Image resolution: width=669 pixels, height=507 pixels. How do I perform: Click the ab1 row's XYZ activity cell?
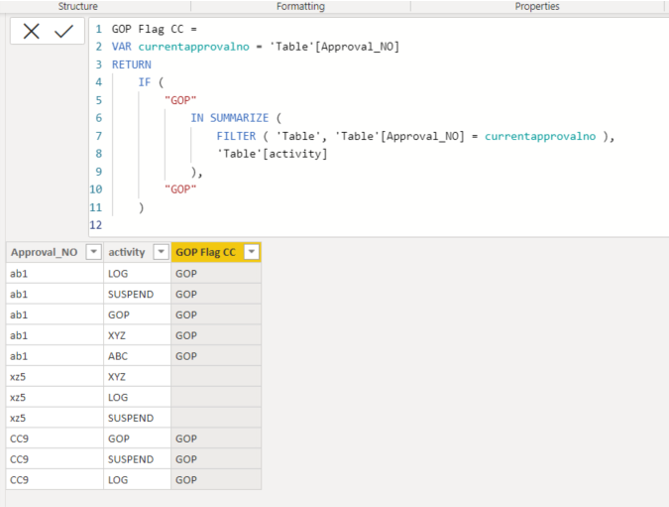(137, 335)
